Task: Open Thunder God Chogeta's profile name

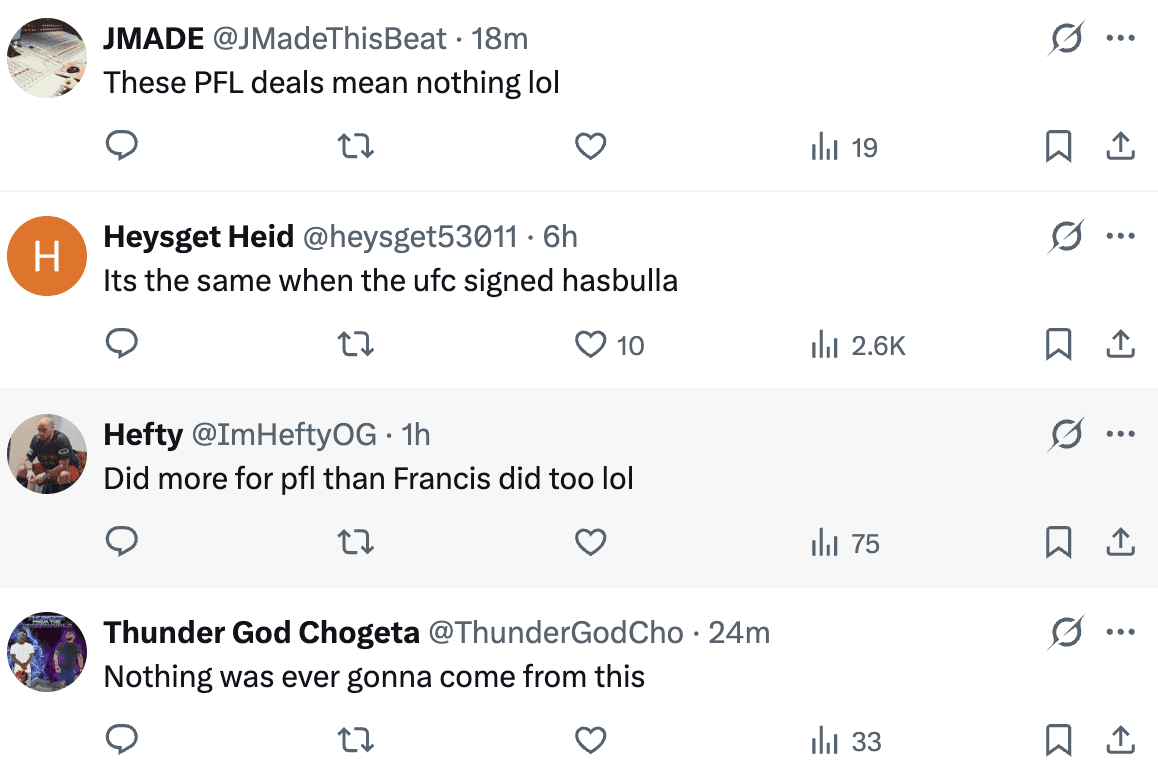Action: 261,633
